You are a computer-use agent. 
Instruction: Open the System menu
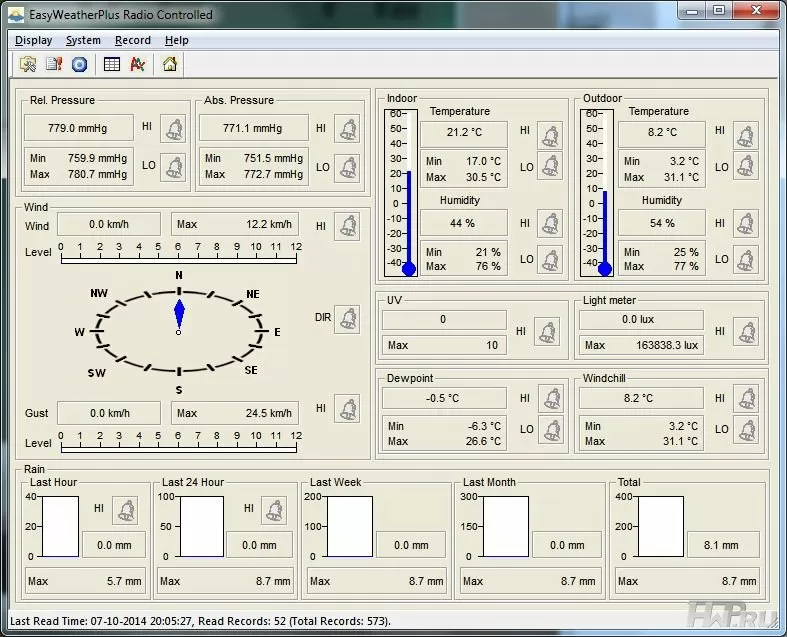point(83,40)
